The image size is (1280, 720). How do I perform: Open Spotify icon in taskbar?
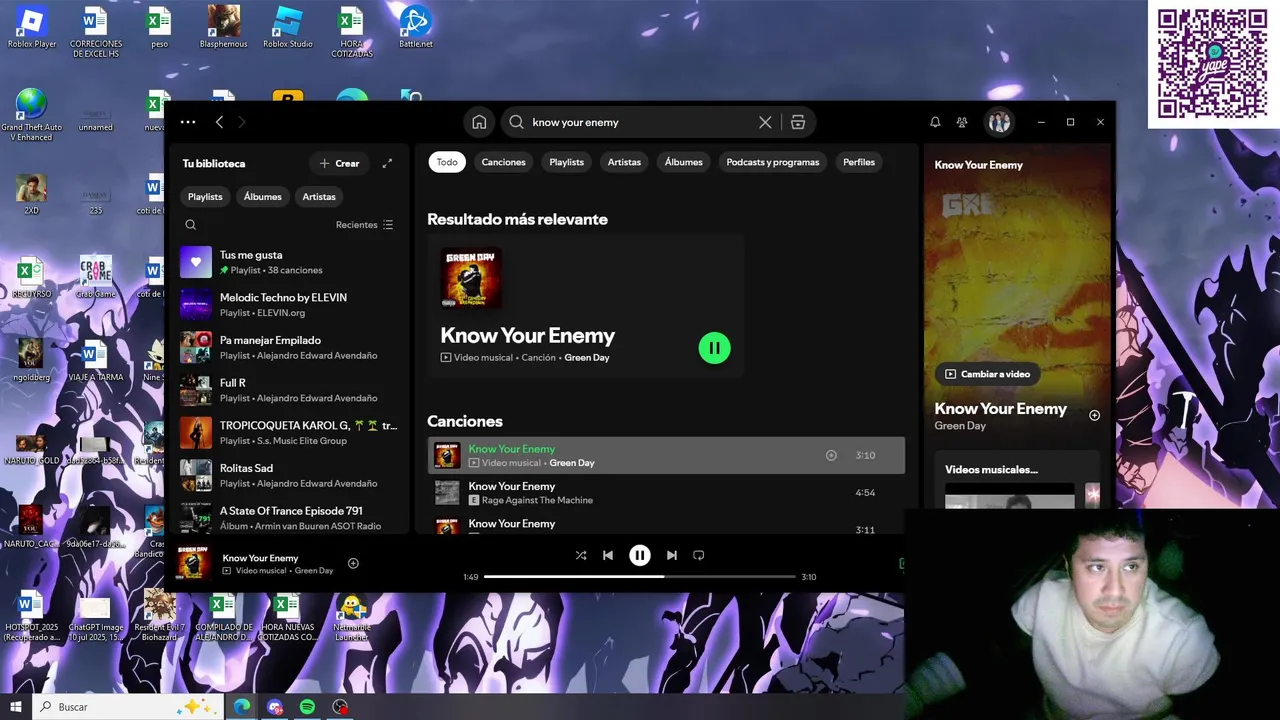tap(307, 707)
